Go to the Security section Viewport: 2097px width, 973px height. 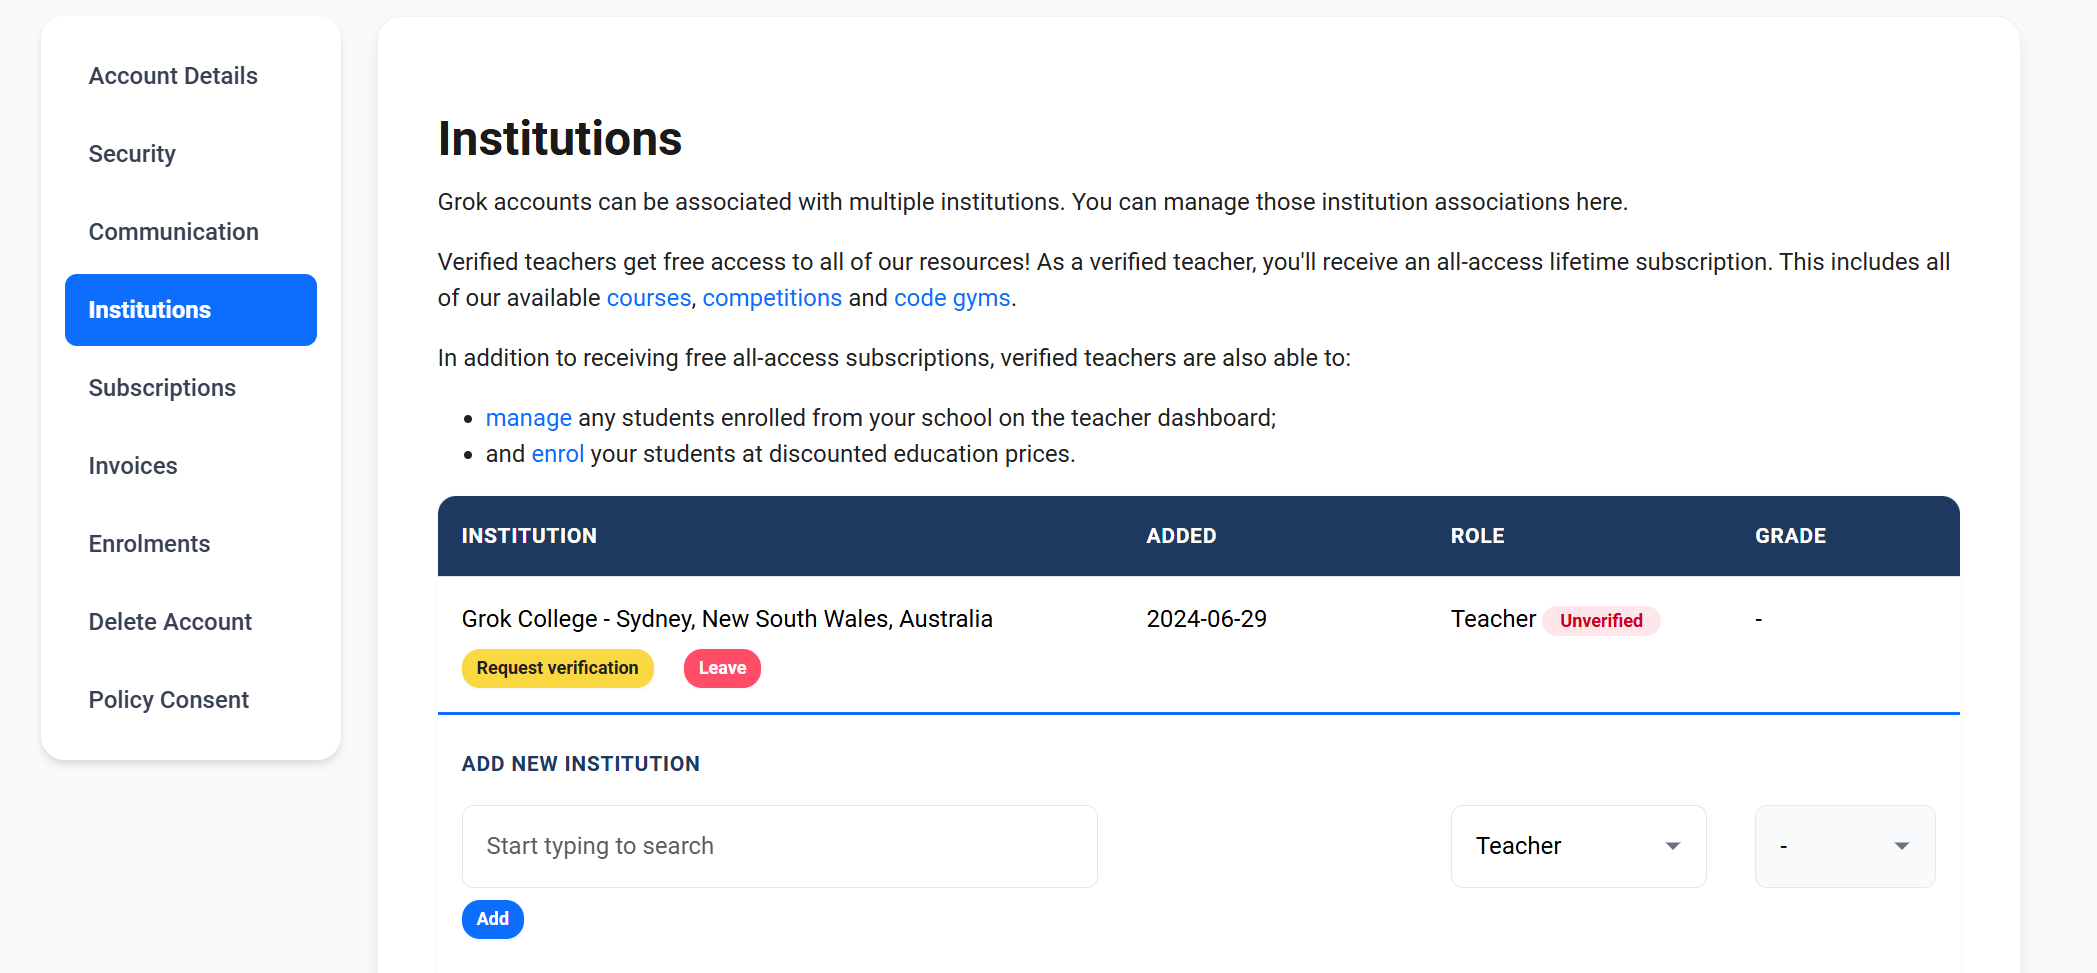[132, 154]
